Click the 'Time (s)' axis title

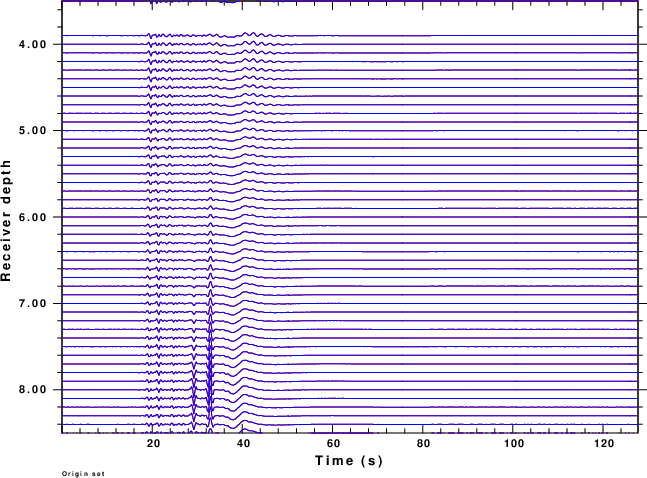coord(349,461)
